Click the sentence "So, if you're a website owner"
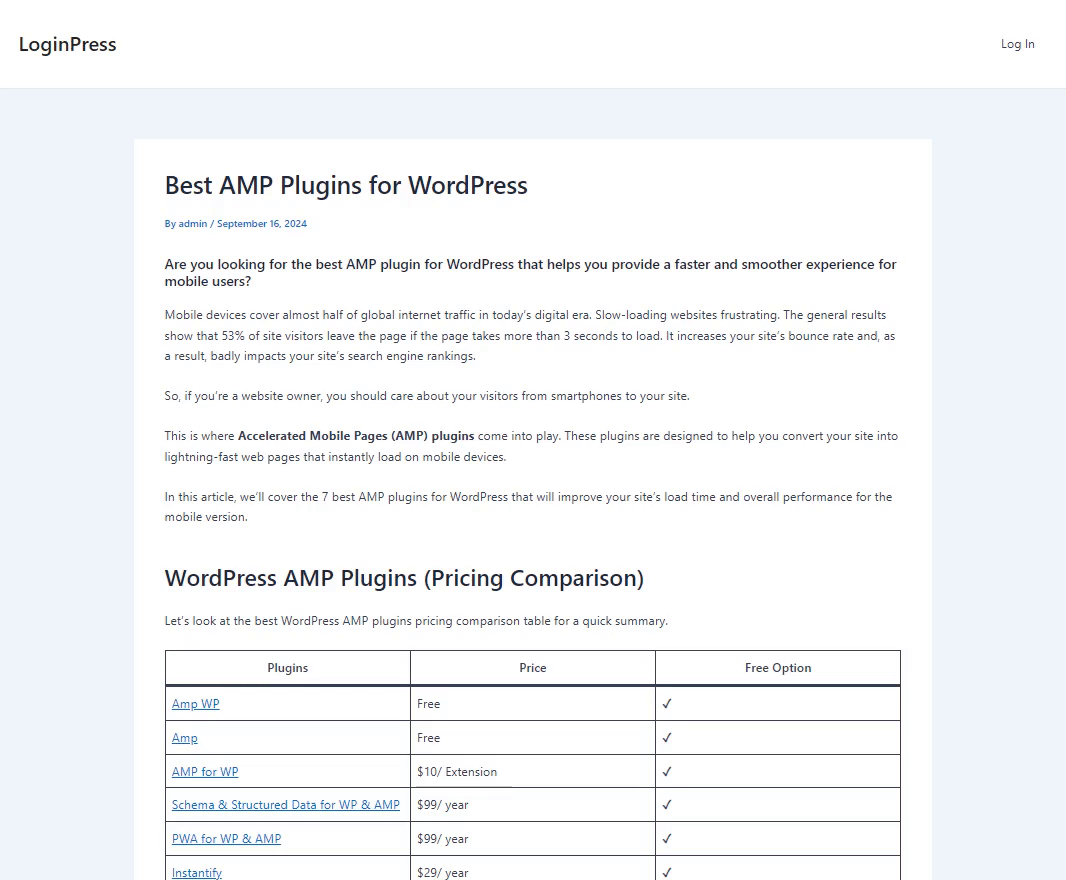This screenshot has width=1066, height=880. (427, 396)
